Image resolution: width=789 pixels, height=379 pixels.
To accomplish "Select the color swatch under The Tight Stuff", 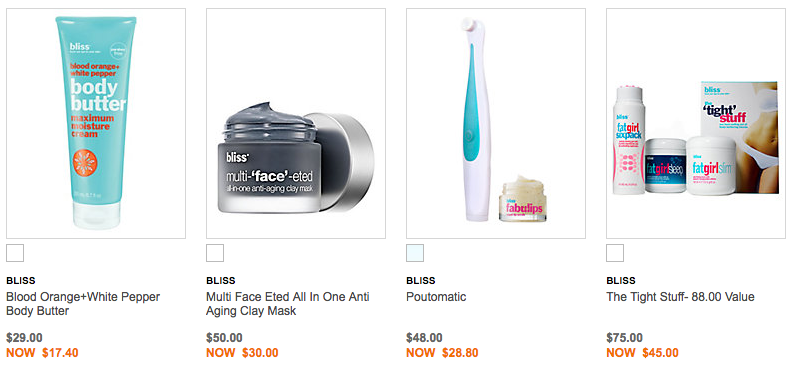I will tap(615, 253).
